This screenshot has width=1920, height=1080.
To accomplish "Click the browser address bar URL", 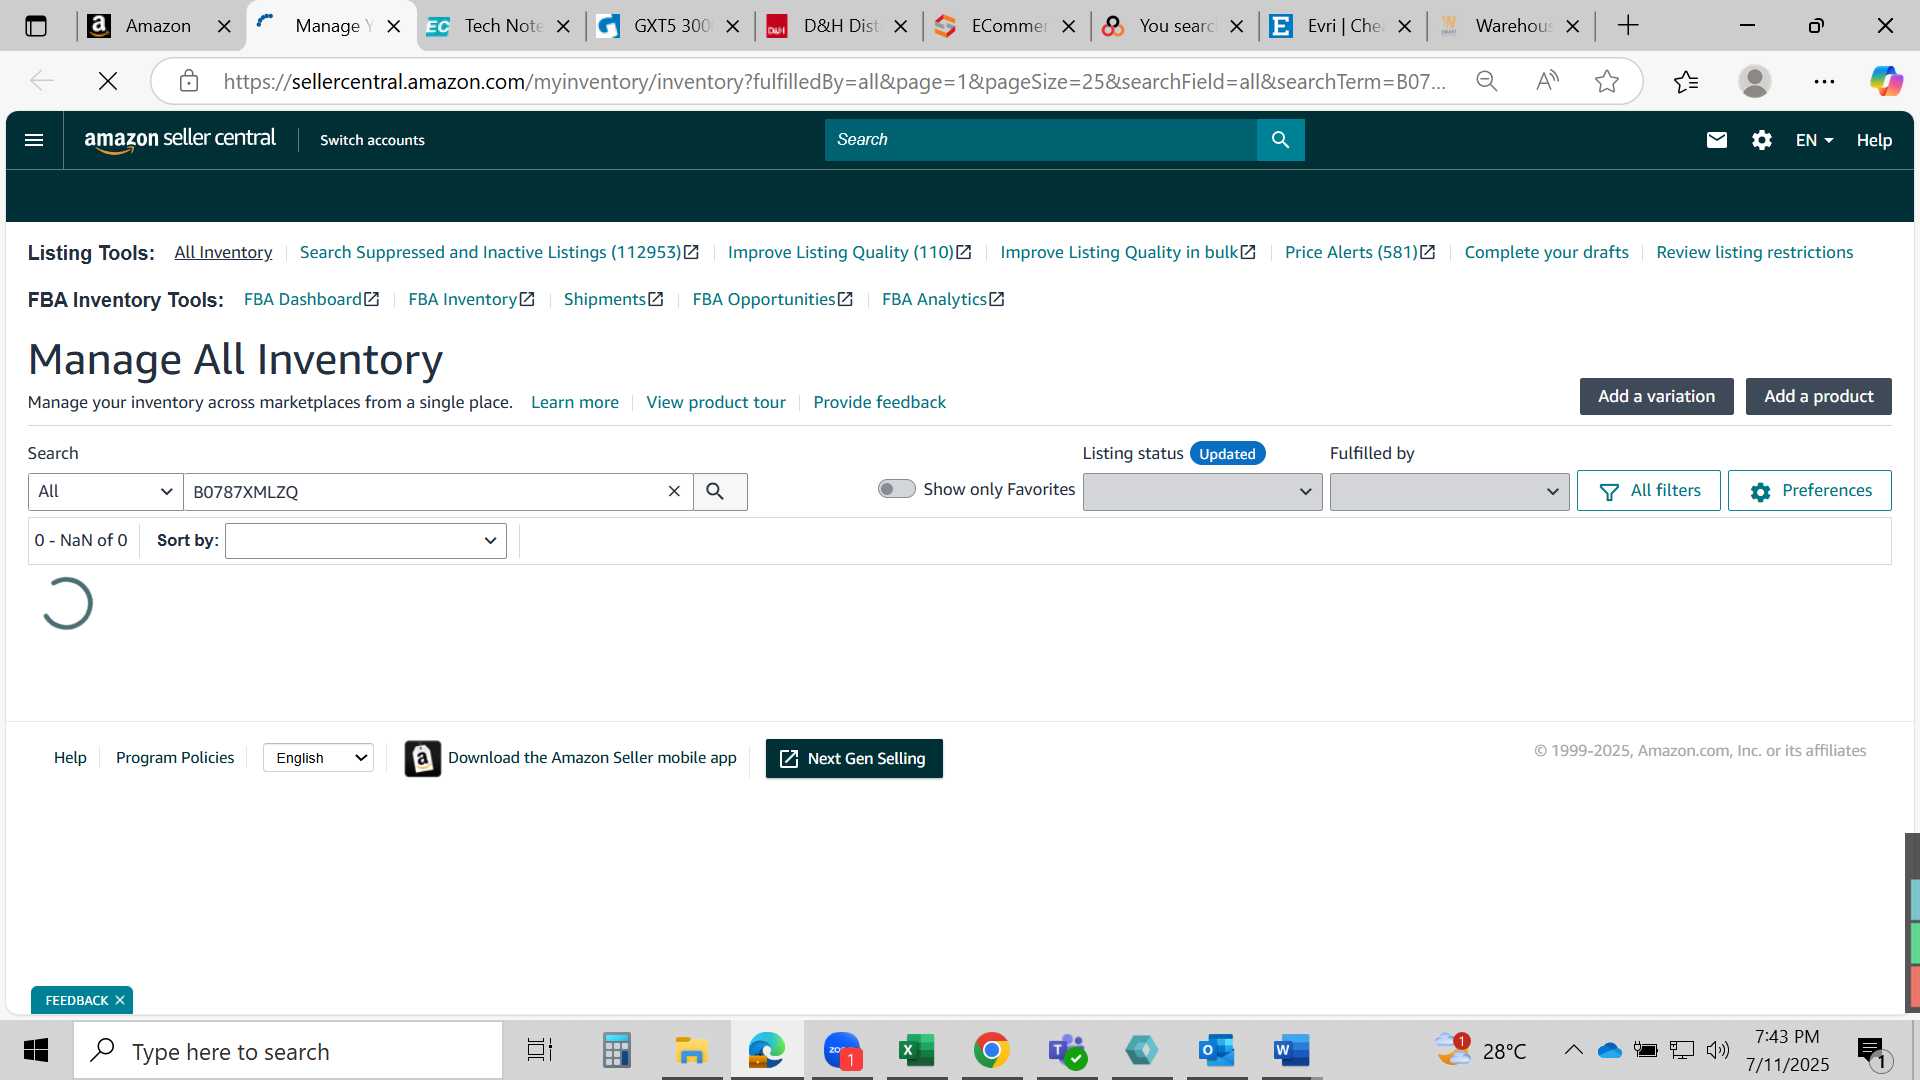I will [835, 81].
